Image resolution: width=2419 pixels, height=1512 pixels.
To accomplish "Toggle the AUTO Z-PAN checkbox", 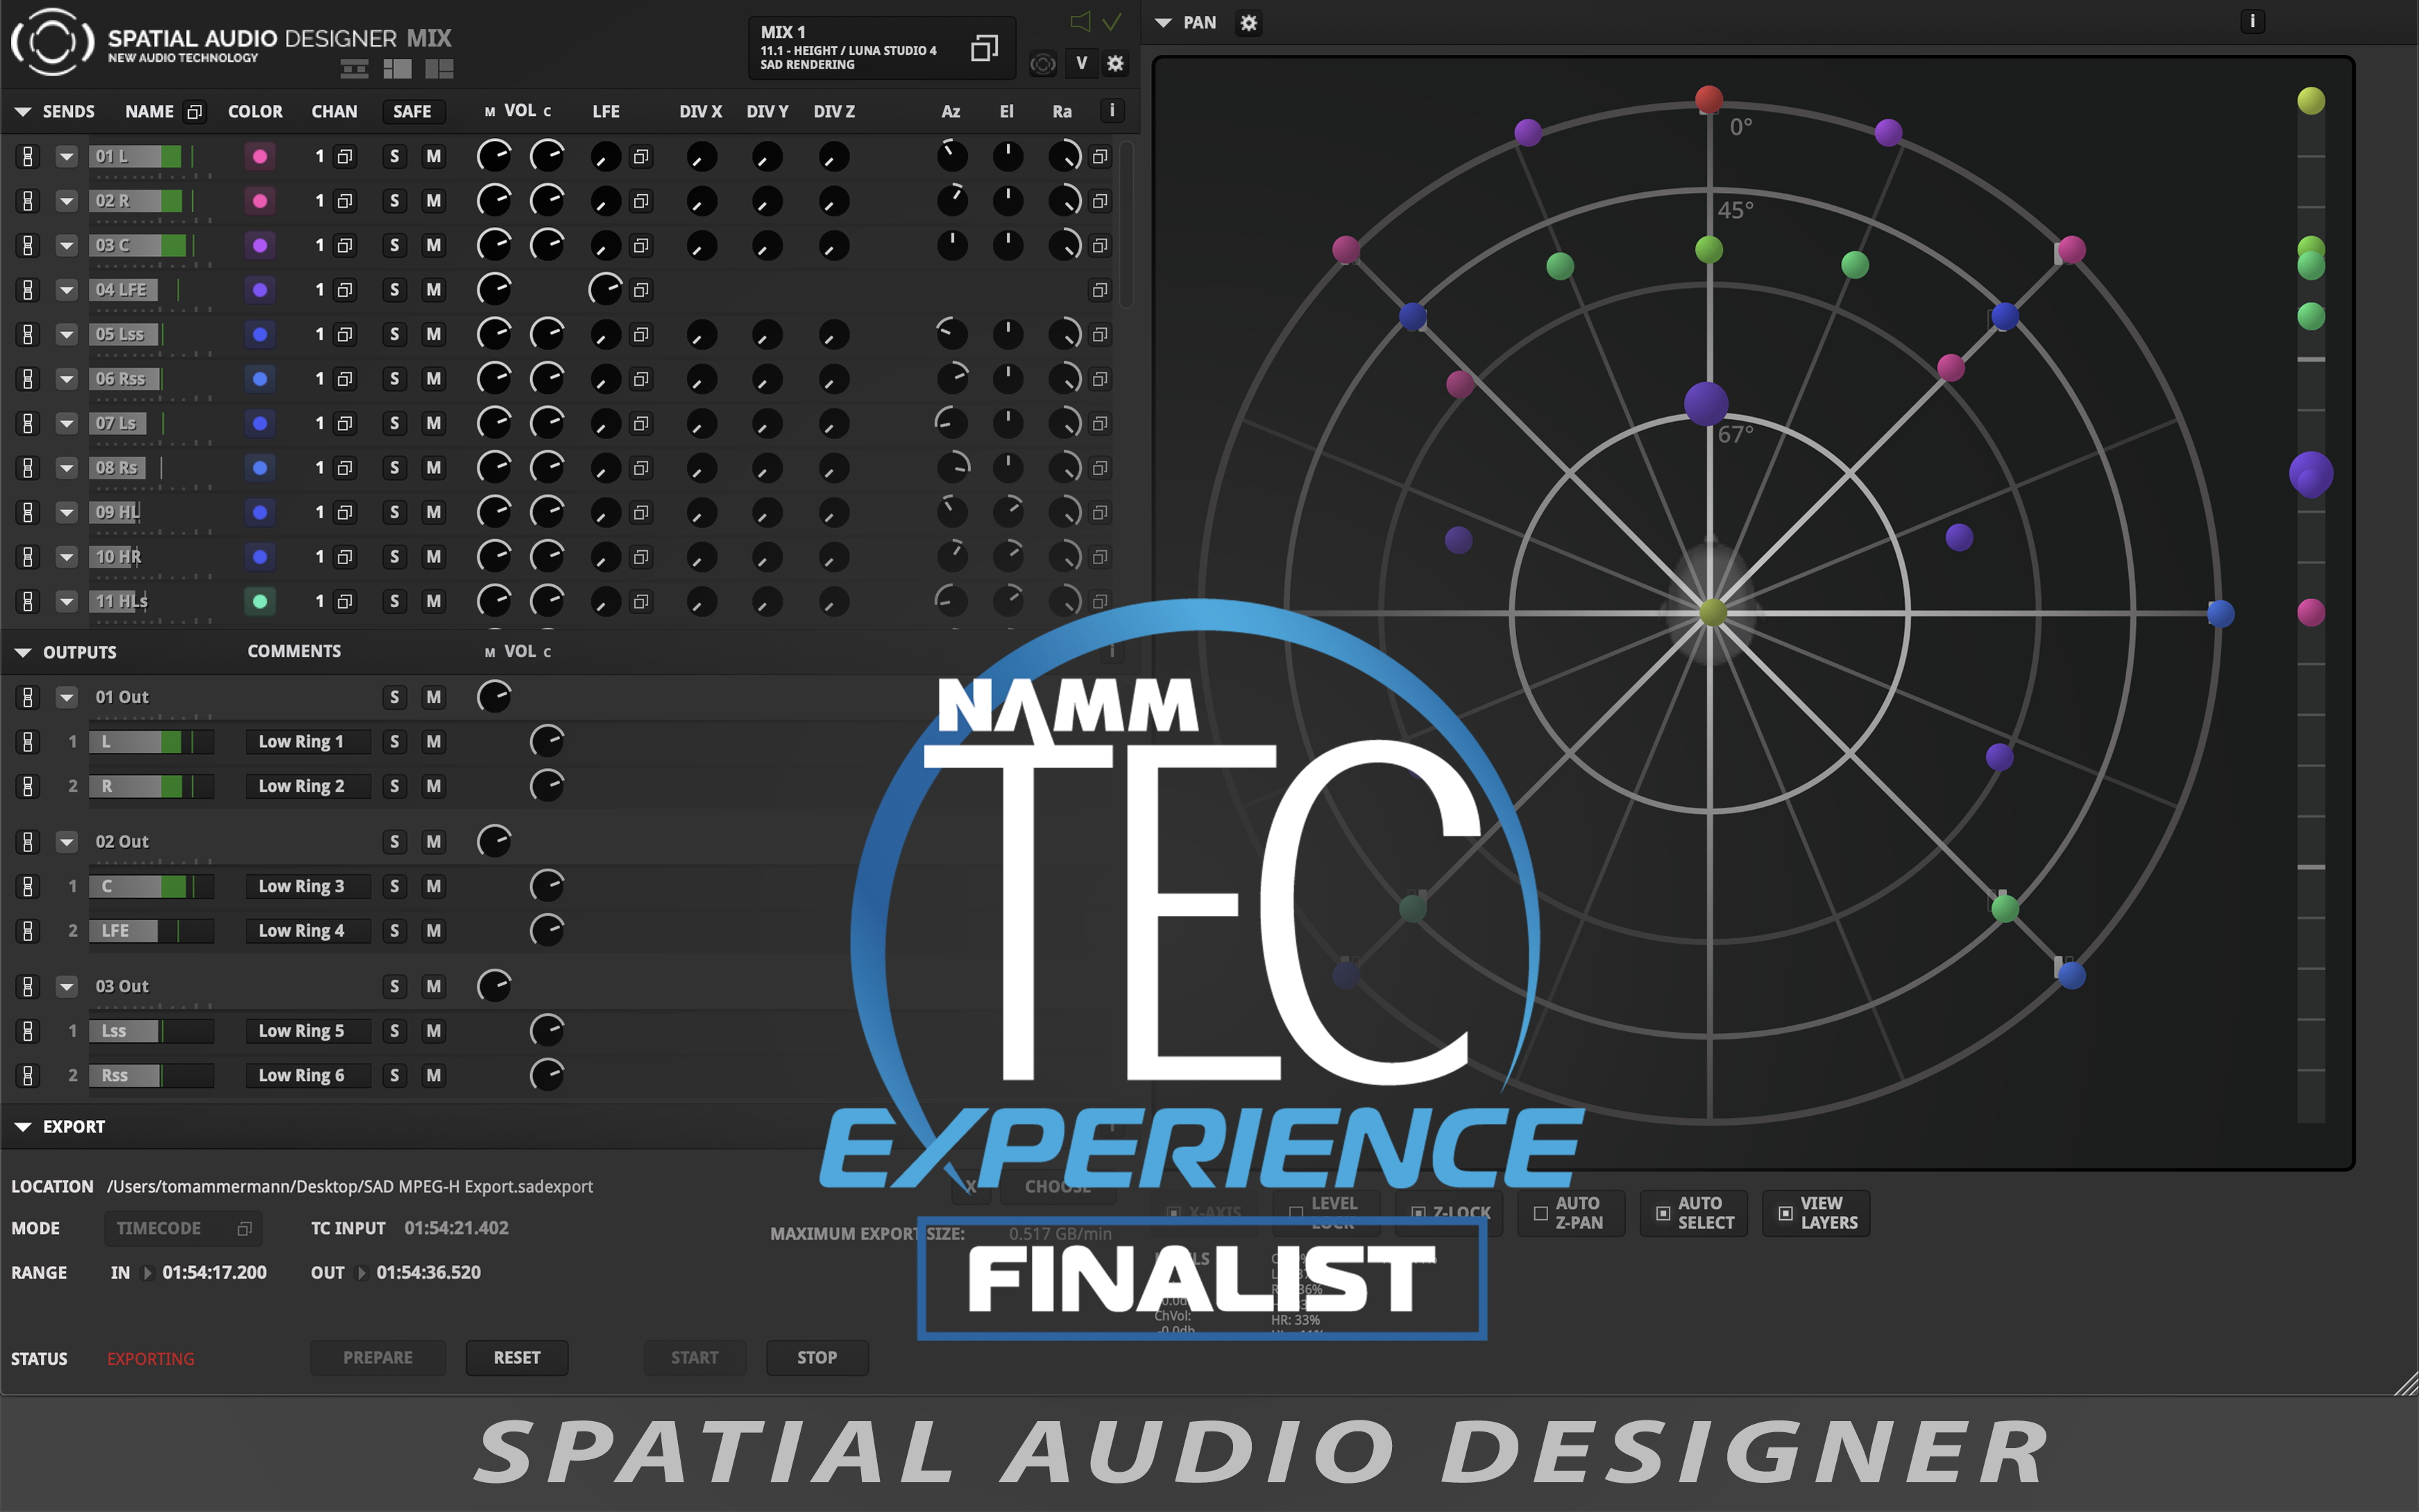I will coord(1541,1213).
